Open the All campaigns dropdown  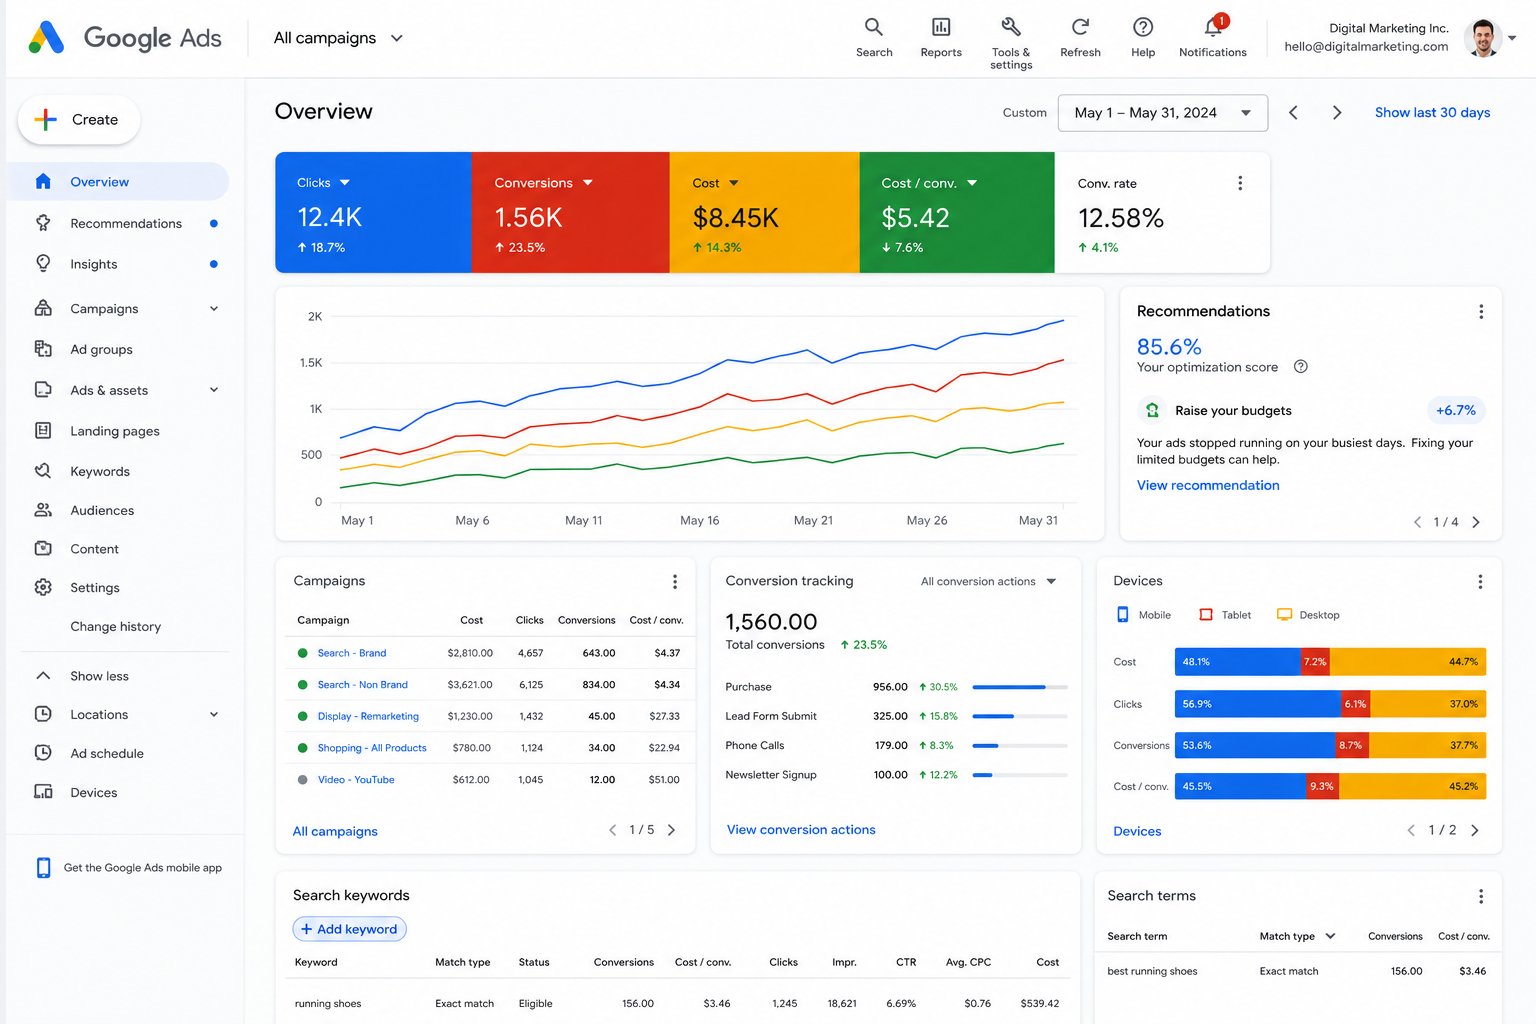(338, 38)
